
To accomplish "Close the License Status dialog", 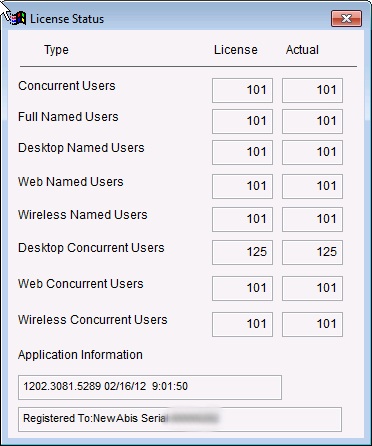I will click(346, 18).
